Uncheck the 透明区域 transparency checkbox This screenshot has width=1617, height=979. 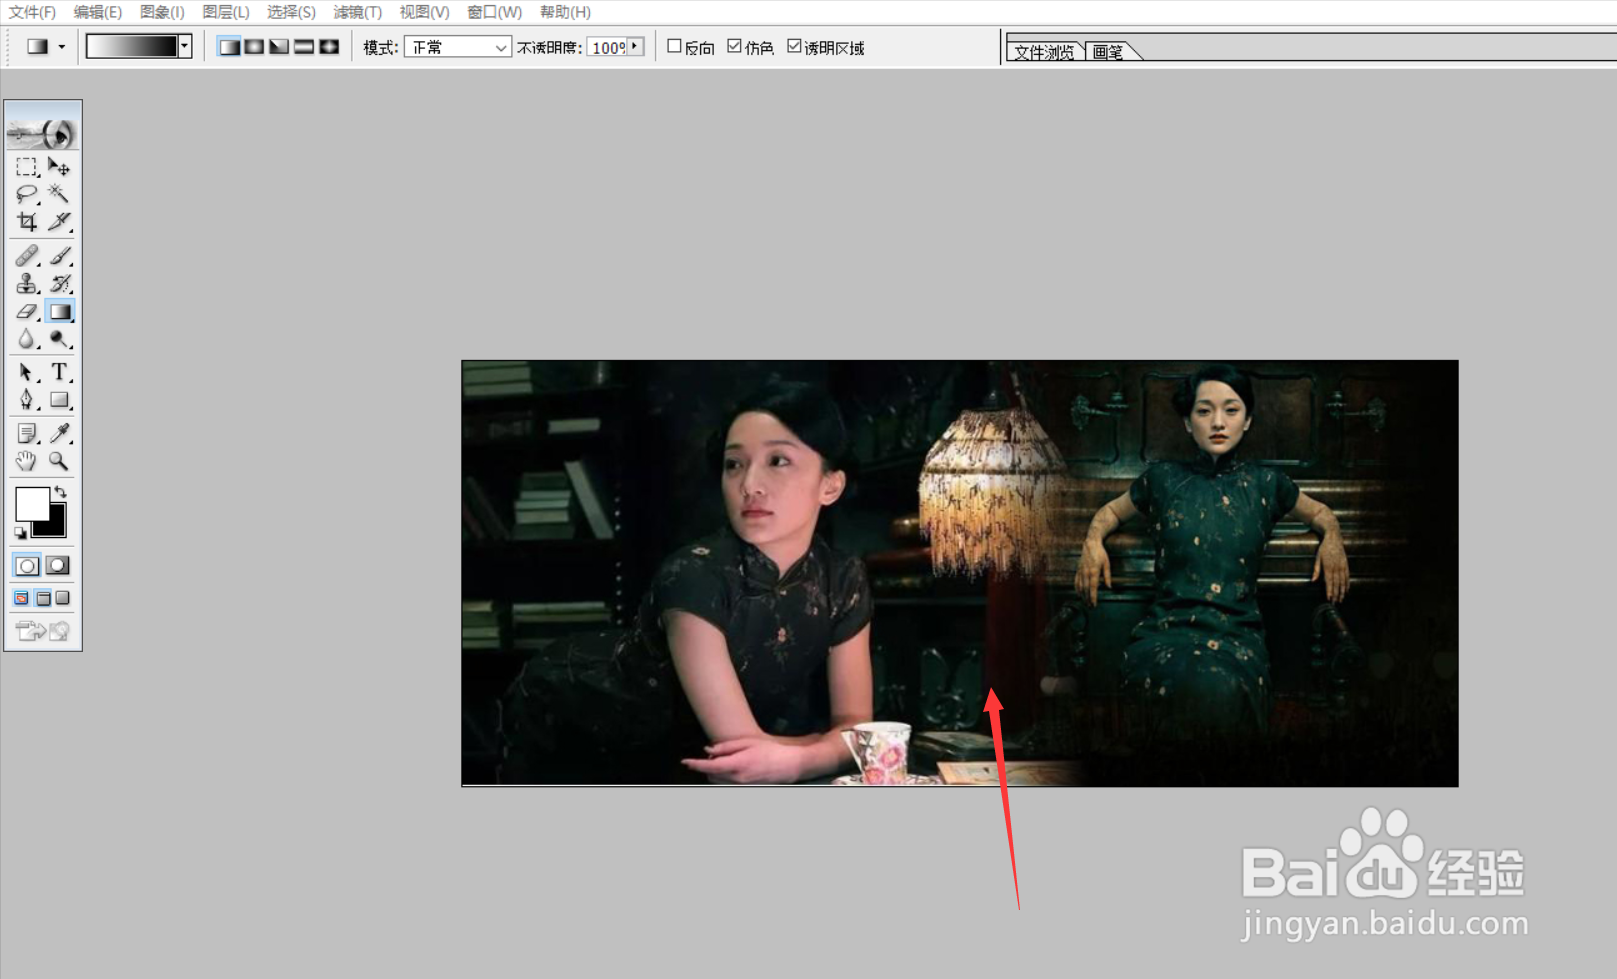[x=794, y=46]
